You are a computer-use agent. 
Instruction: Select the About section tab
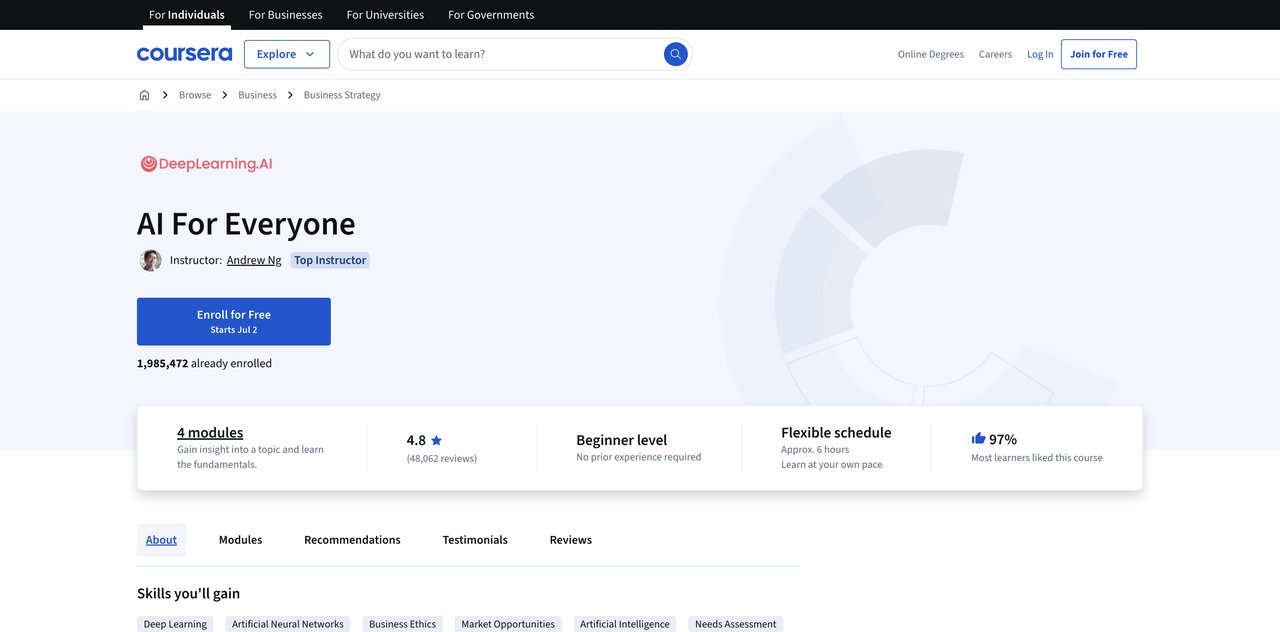pyautogui.click(x=161, y=540)
